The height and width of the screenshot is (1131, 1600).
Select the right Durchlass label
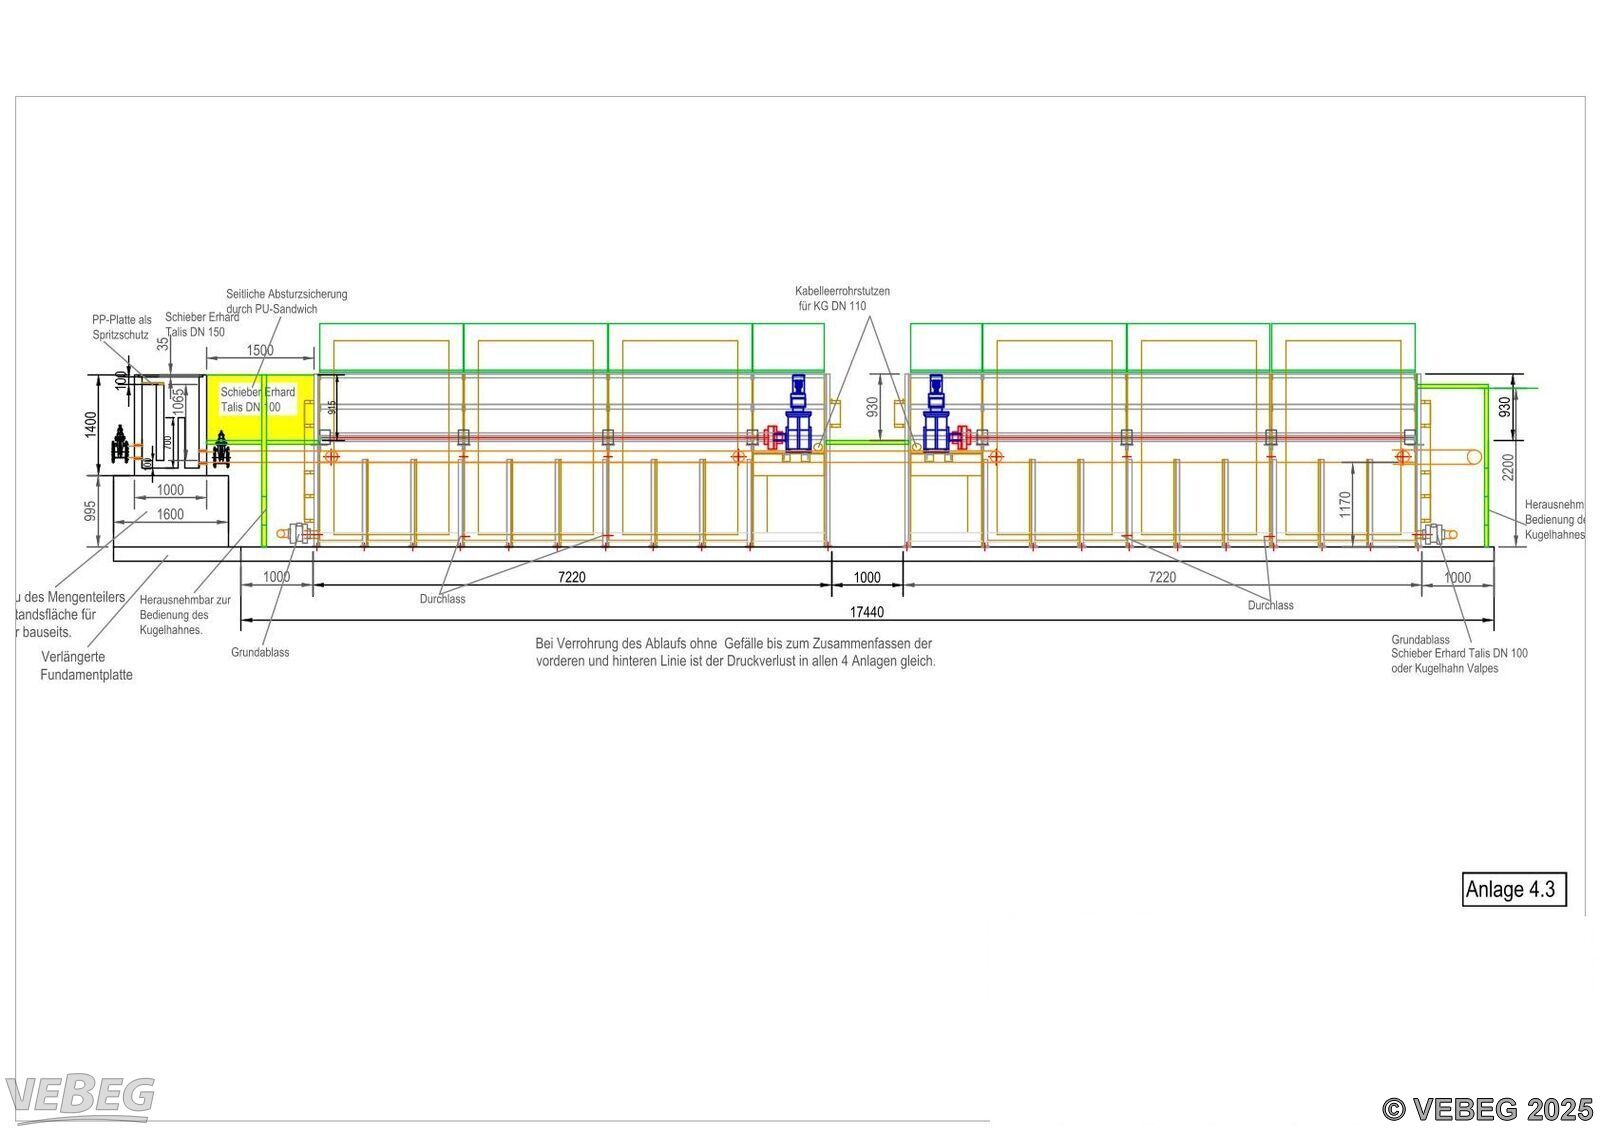coord(1270,605)
